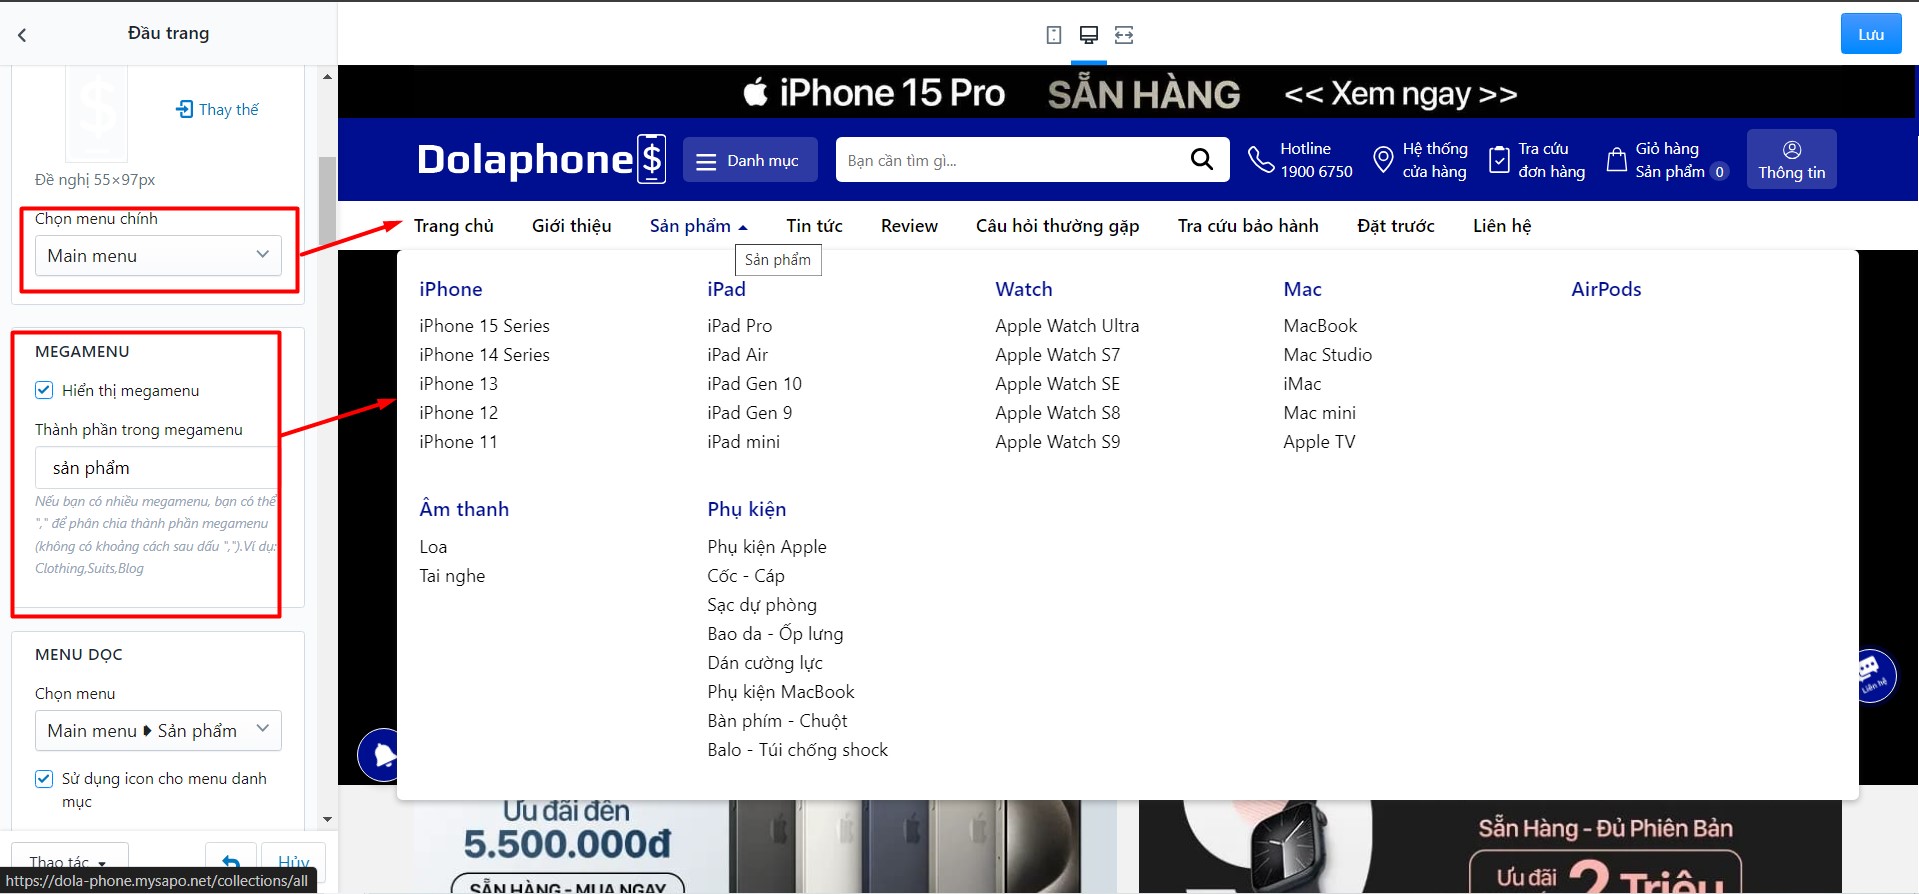Viewport: 1919px width, 894px height.
Task: Open the Âm thanh category heading
Action: click(464, 509)
